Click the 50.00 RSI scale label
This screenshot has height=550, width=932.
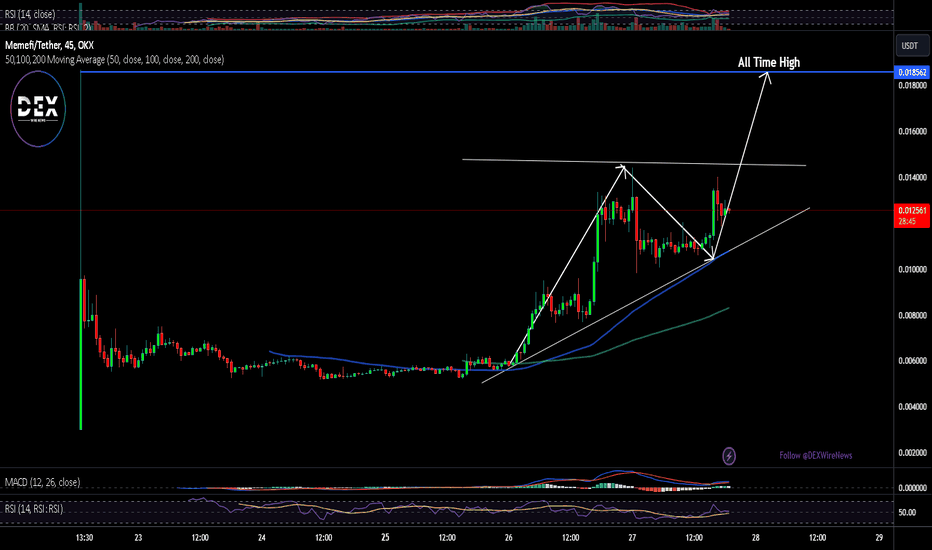[x=907, y=512]
